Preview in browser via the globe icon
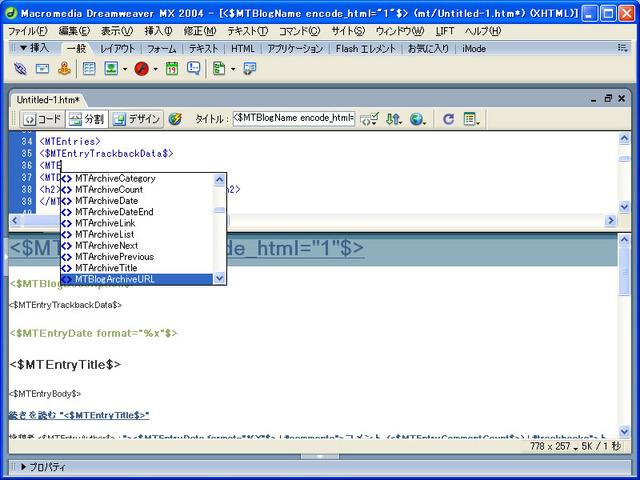The image size is (640, 480). click(418, 119)
